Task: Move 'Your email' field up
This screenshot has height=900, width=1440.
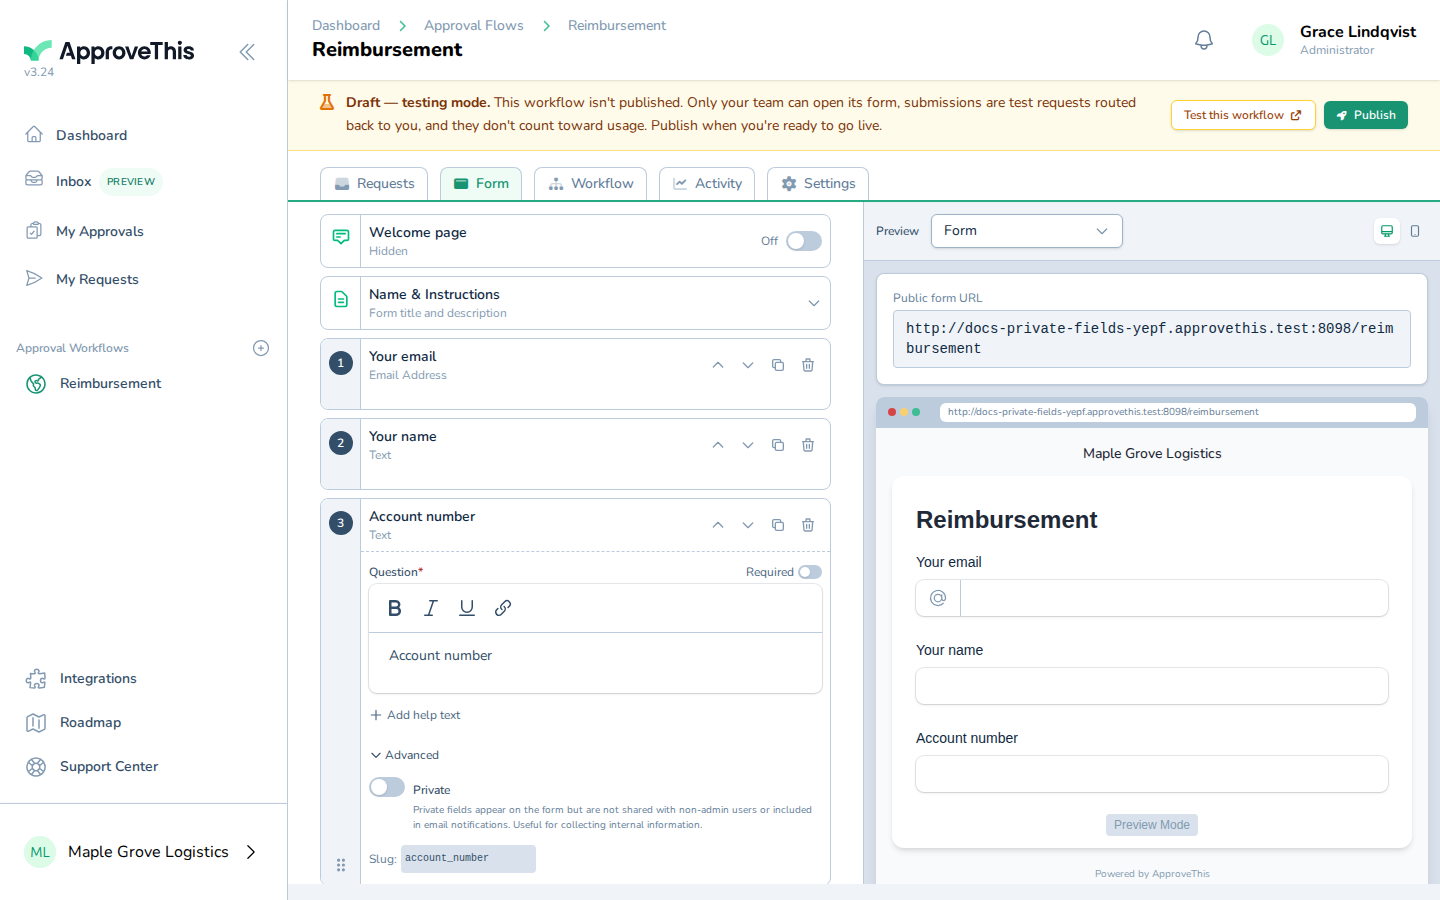Action: (x=718, y=365)
